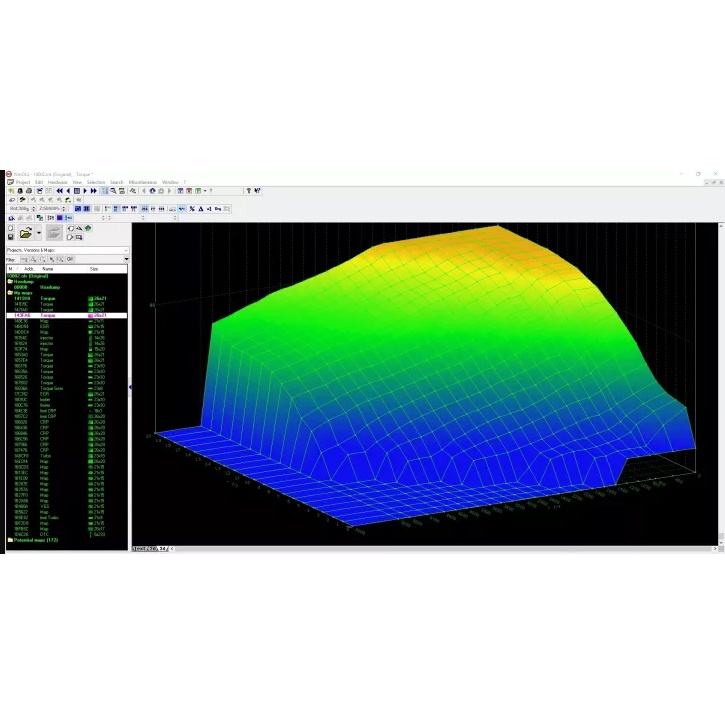This screenshot has width=725, height=725.
Task: Collapse the My maps folder
Action: point(10,293)
